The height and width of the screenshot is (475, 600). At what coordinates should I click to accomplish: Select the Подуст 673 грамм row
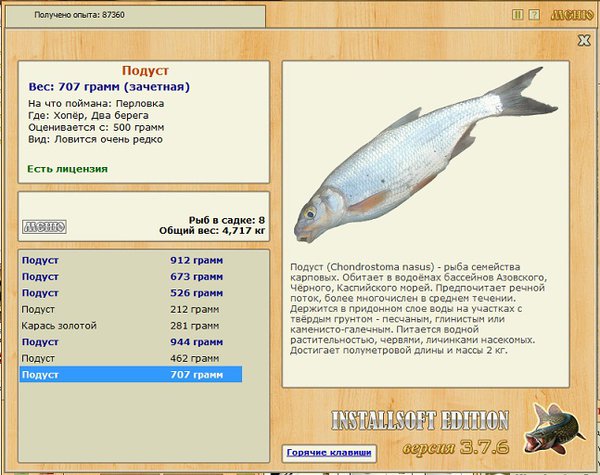pyautogui.click(x=131, y=277)
